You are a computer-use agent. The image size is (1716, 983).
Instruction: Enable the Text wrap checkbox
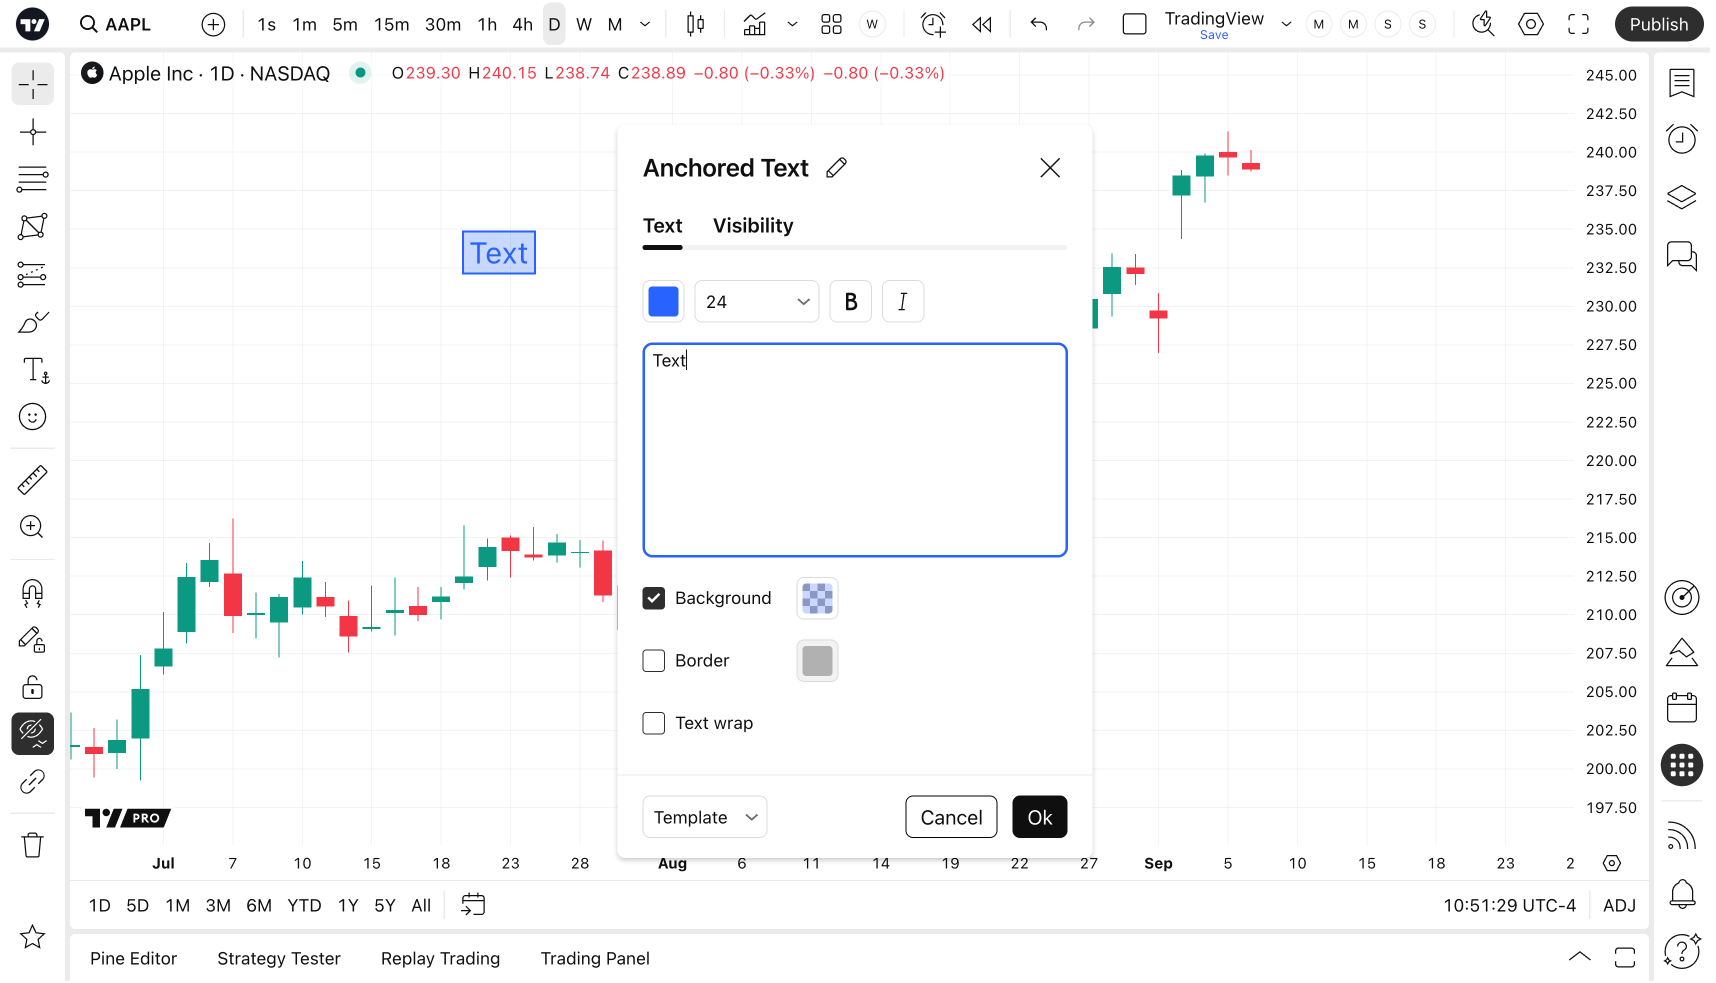(x=654, y=723)
